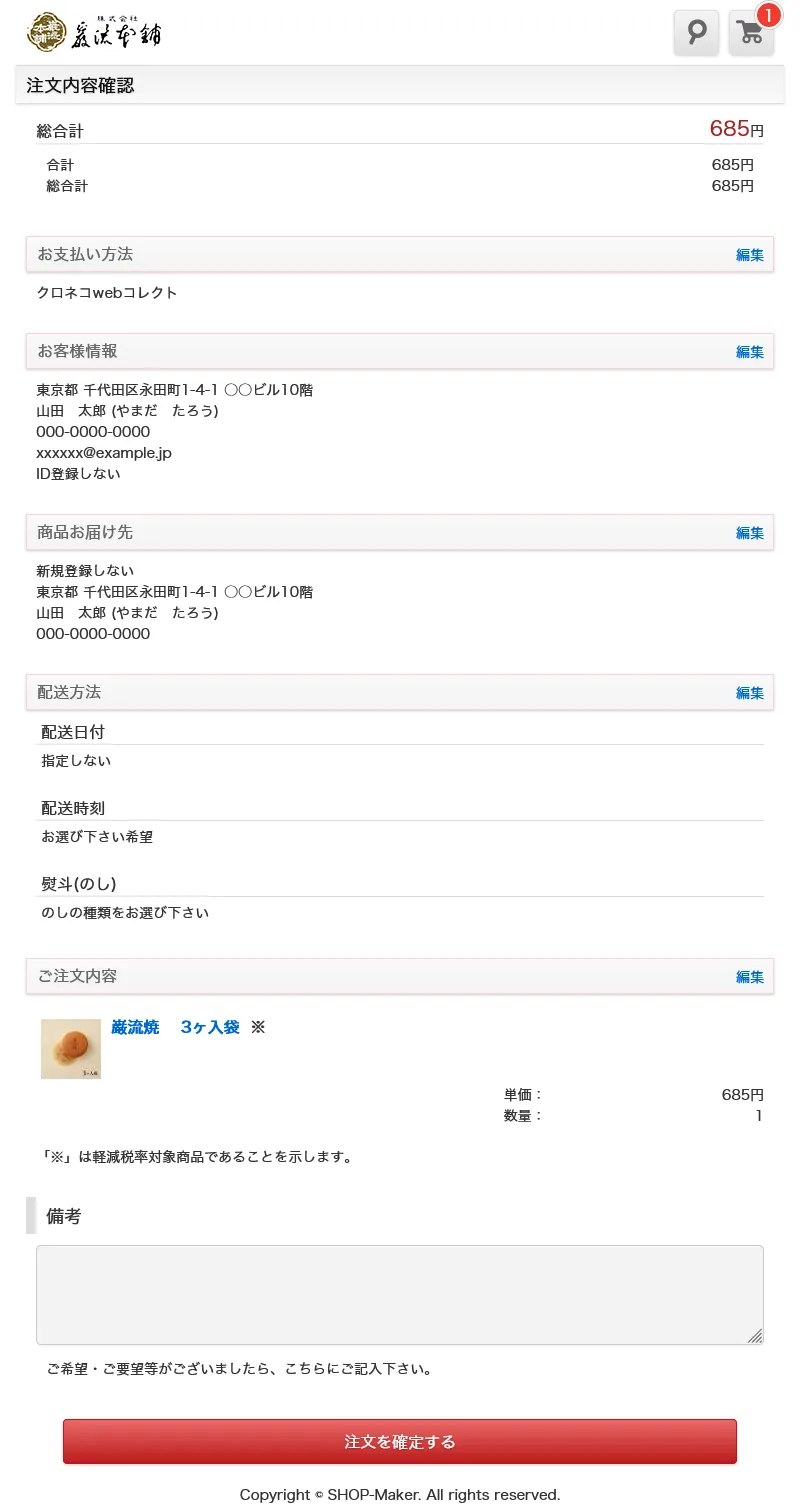Screen dimensions: 800x1505
Task: Click the customer phone number under お客様情報
Action: pyautogui.click(x=93, y=432)
